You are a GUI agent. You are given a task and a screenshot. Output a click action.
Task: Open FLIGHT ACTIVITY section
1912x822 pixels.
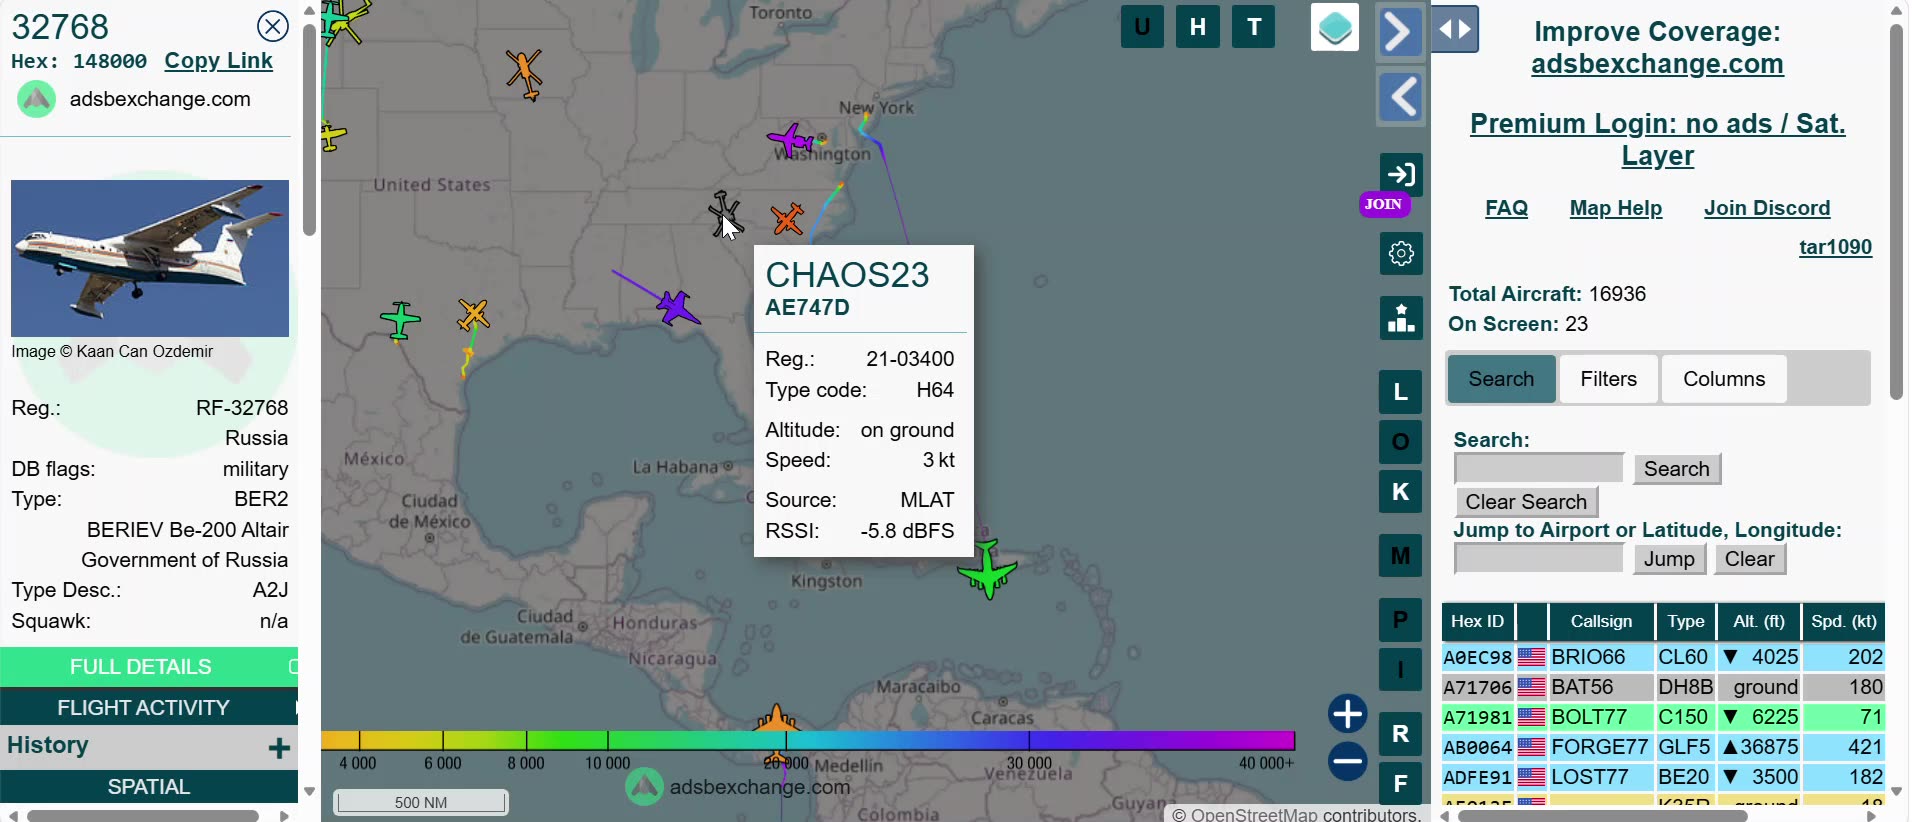pyautogui.click(x=149, y=708)
